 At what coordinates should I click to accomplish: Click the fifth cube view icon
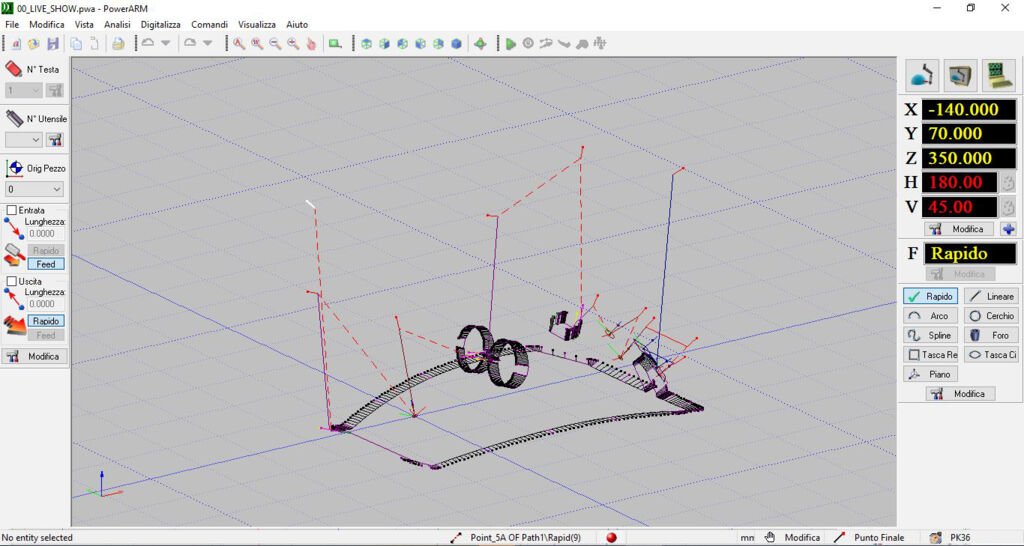point(438,44)
